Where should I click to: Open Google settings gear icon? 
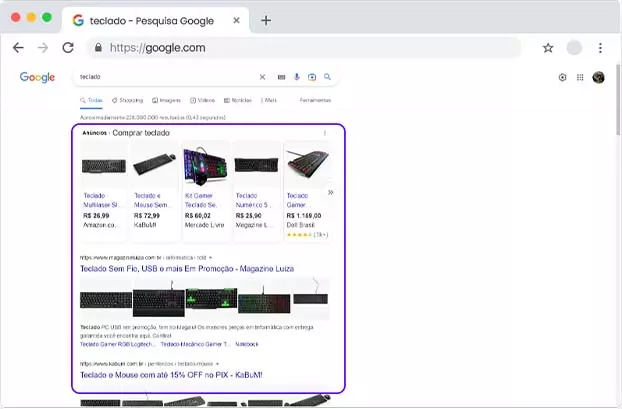point(562,77)
